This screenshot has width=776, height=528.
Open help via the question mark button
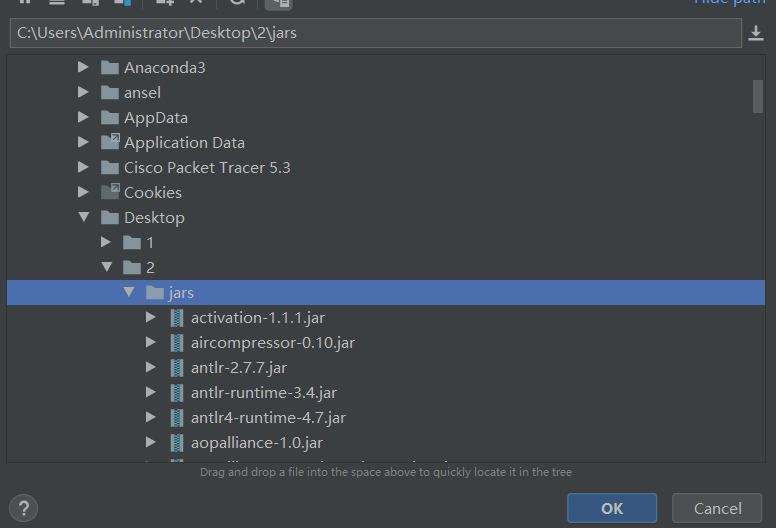click(x=23, y=508)
